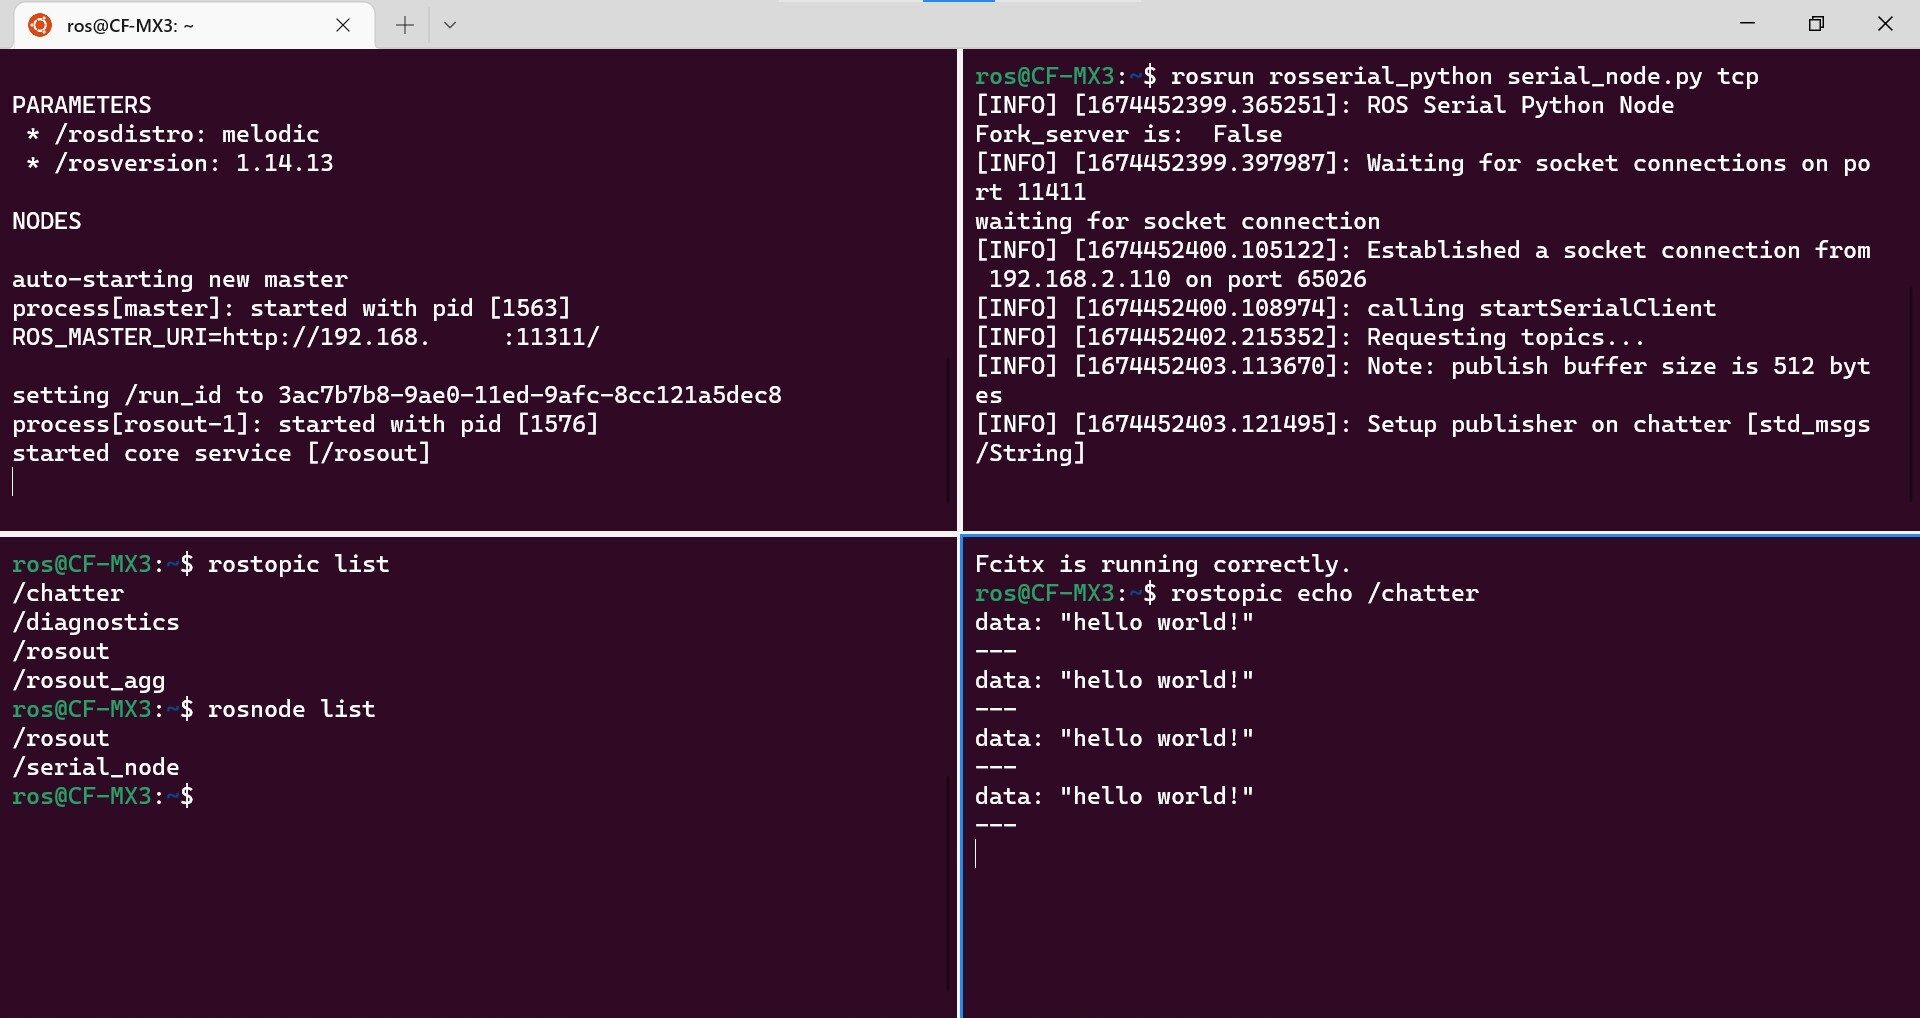Minimize the terminal window
The height and width of the screenshot is (1018, 1920).
point(1747,23)
